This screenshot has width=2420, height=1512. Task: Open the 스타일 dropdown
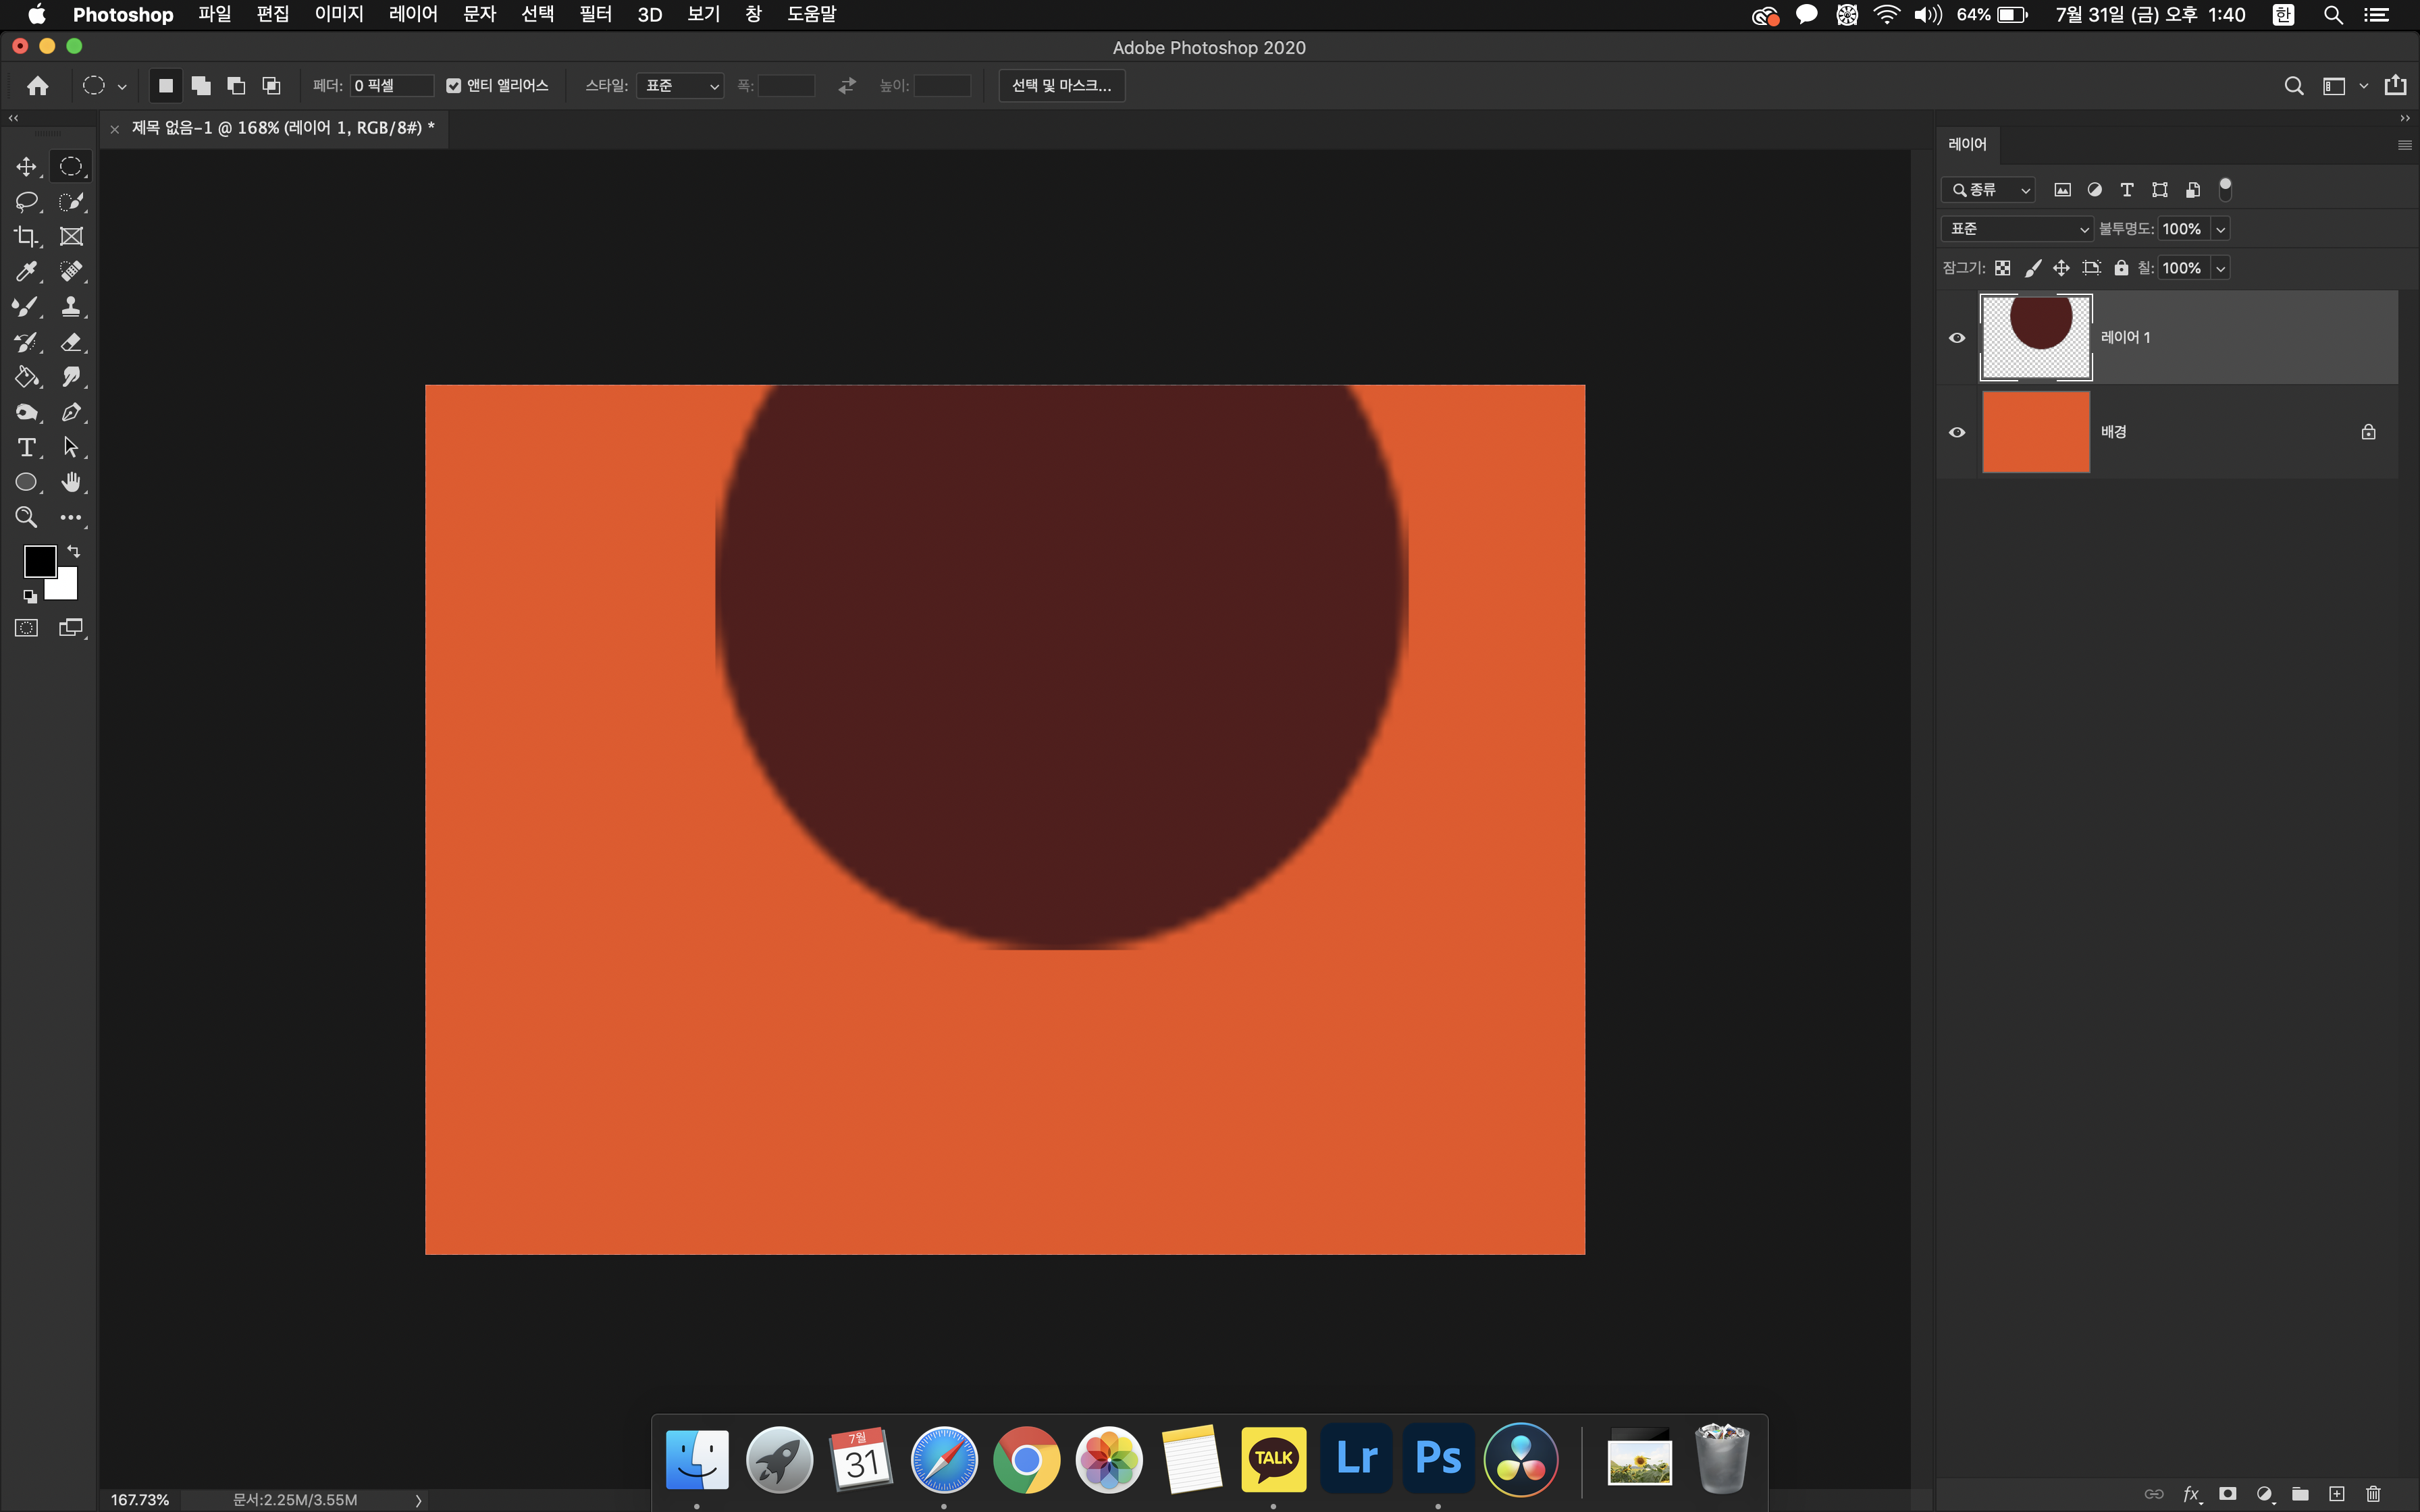pyautogui.click(x=680, y=86)
